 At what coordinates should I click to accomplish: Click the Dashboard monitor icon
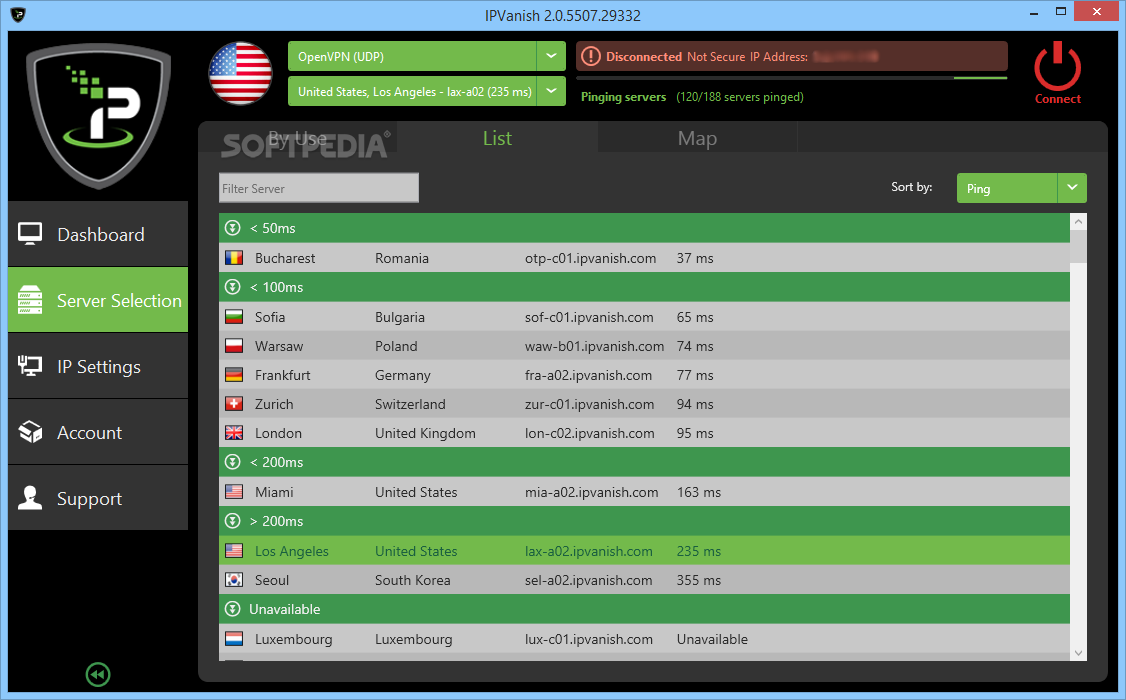(x=30, y=234)
